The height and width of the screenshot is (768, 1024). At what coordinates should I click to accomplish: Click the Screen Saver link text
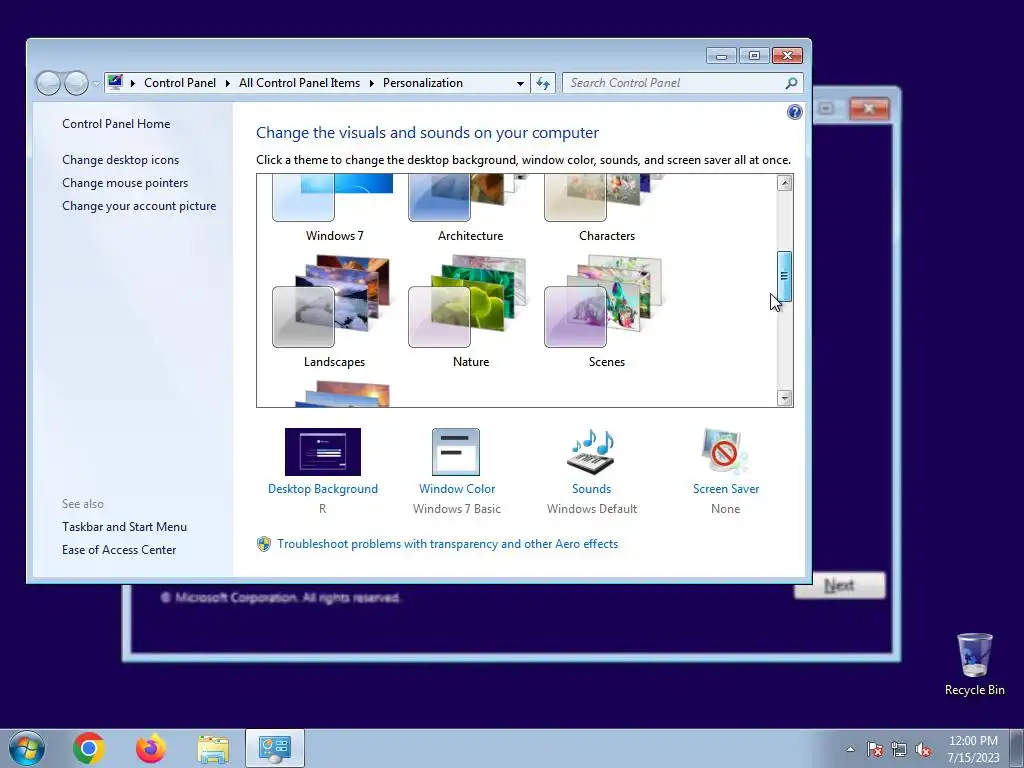coord(726,488)
